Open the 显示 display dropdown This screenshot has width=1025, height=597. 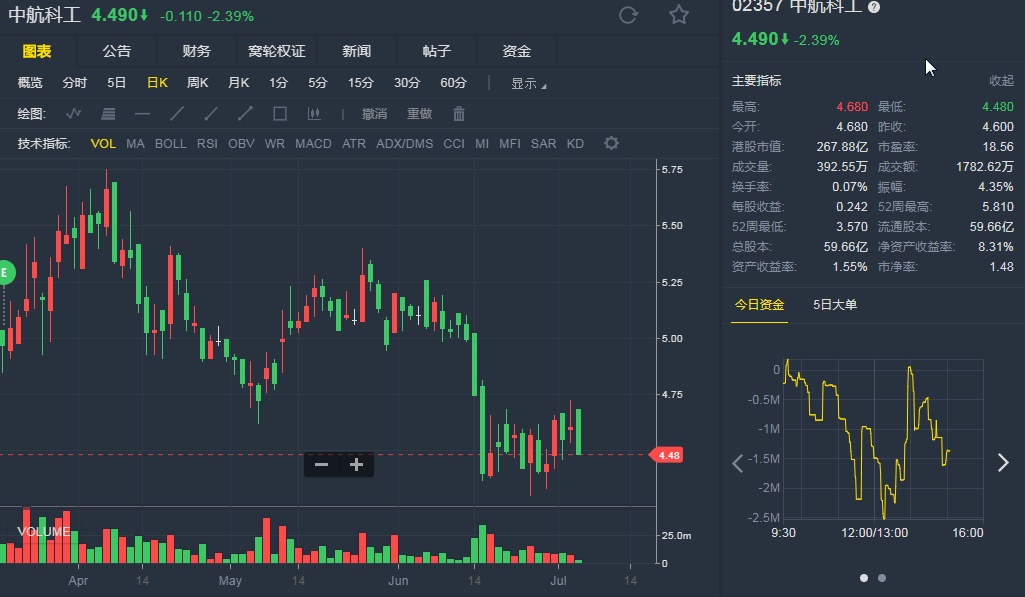pyautogui.click(x=528, y=84)
